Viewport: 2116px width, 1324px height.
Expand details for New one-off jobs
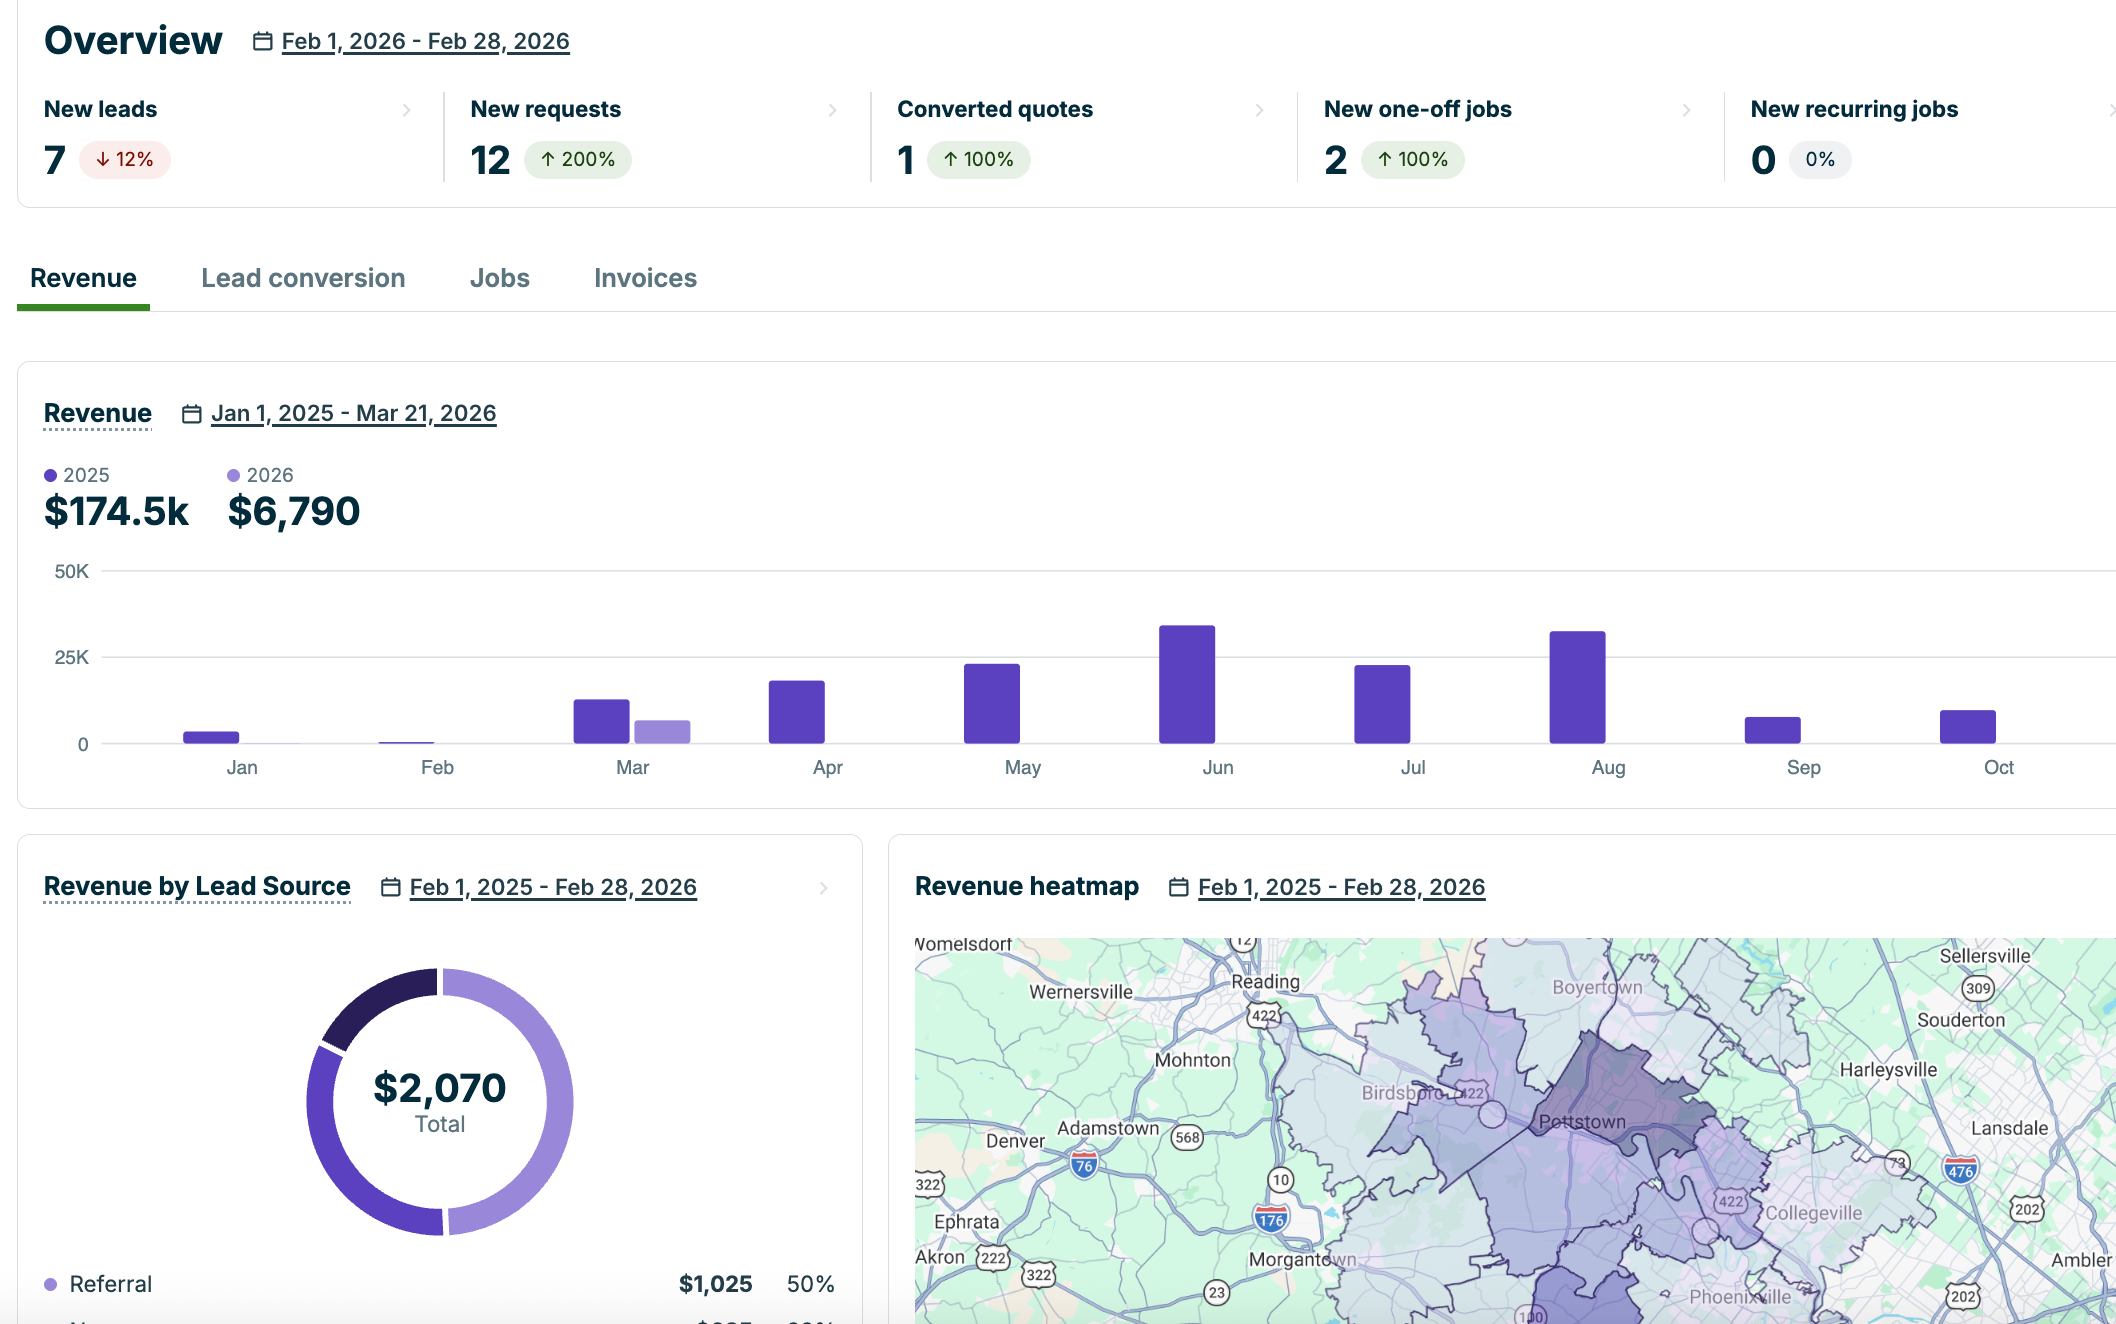pyautogui.click(x=1685, y=110)
